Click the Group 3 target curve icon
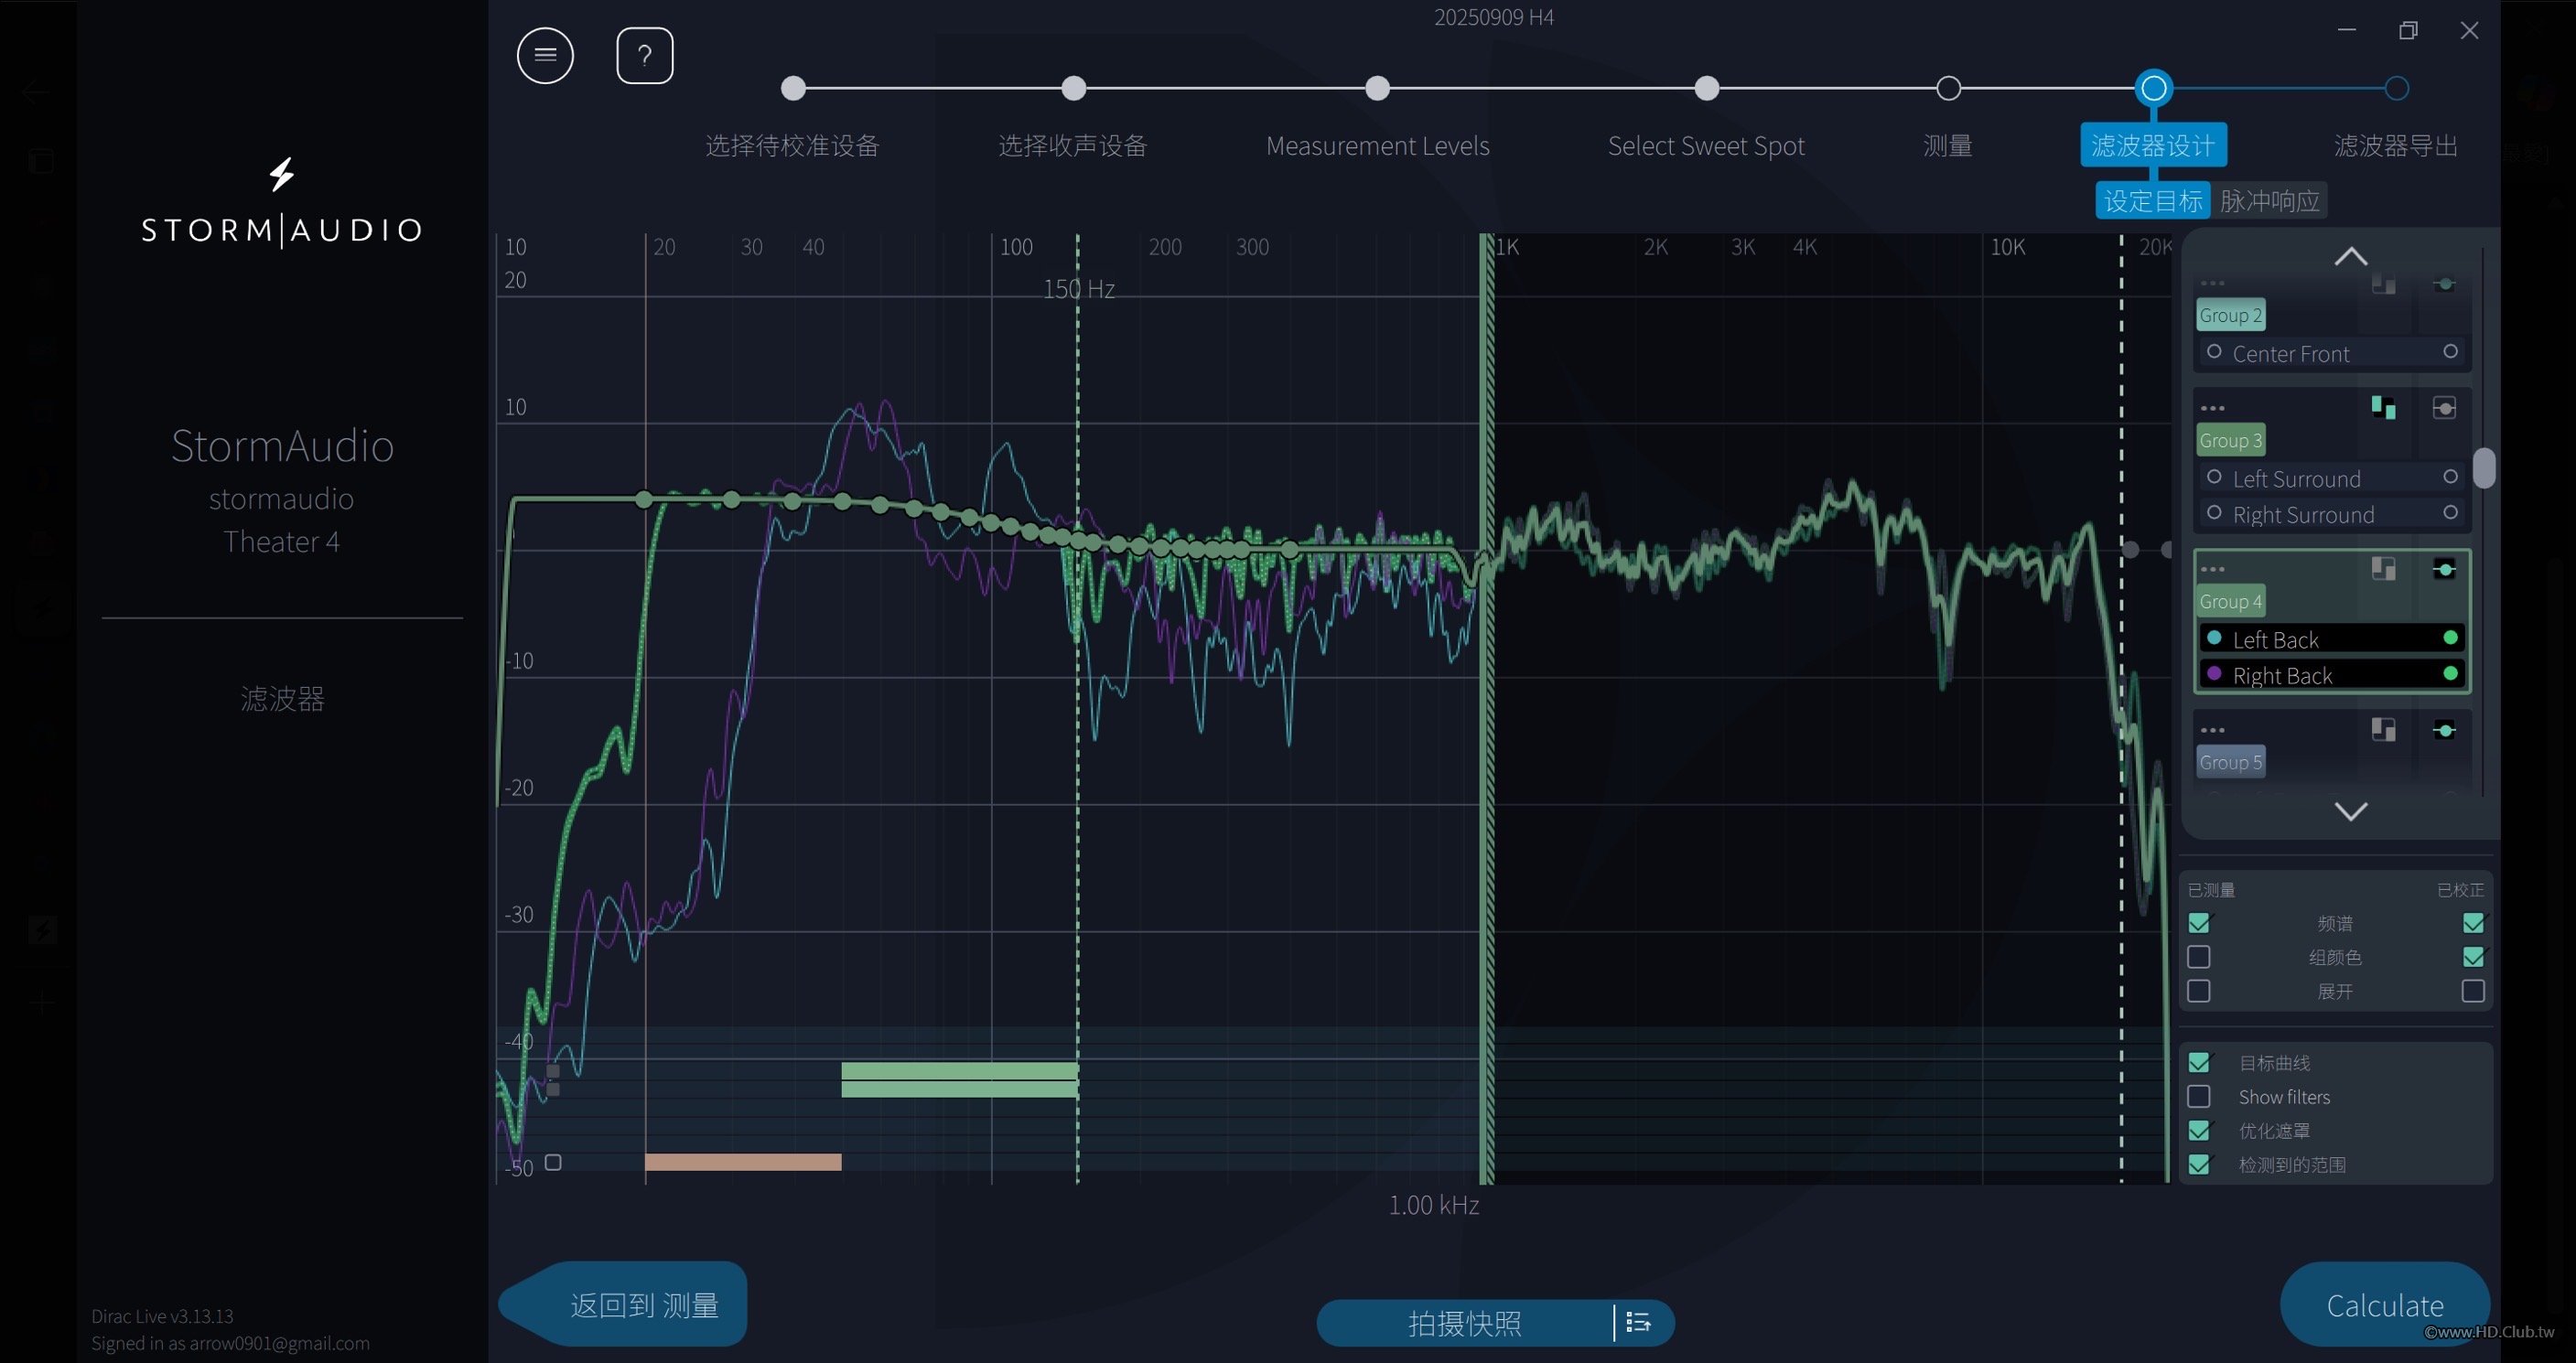Image resolution: width=2576 pixels, height=1363 pixels. 2444,408
